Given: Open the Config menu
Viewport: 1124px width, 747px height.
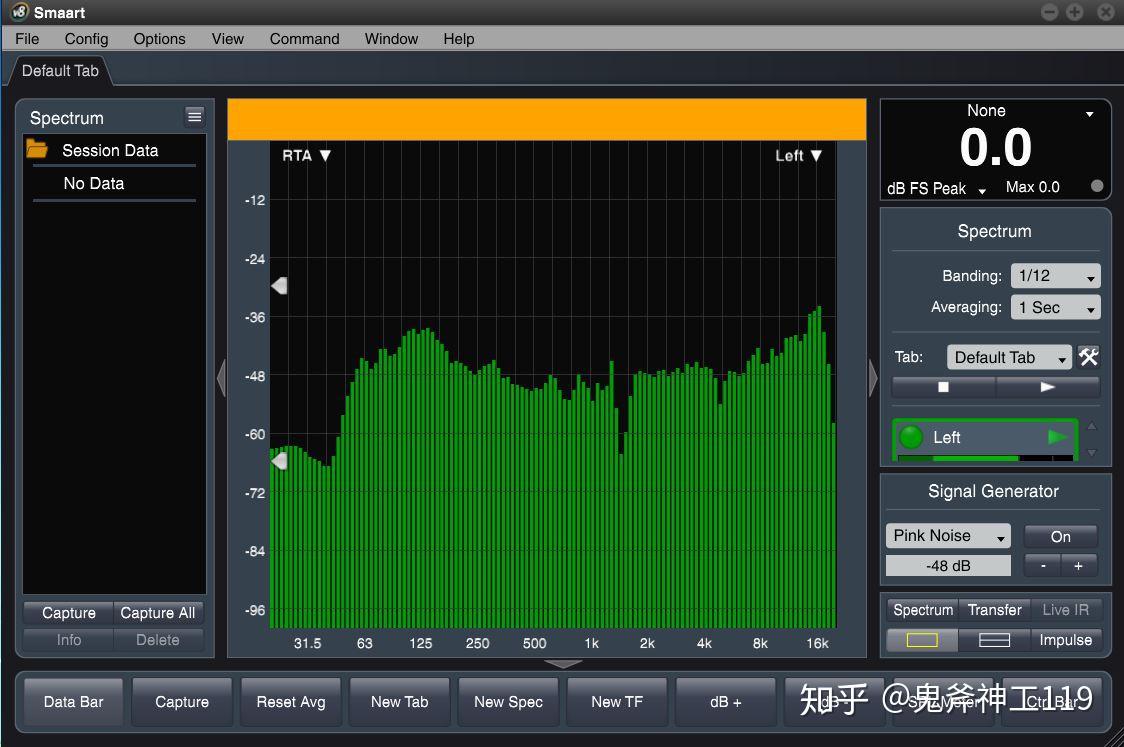Looking at the screenshot, I should coord(86,39).
